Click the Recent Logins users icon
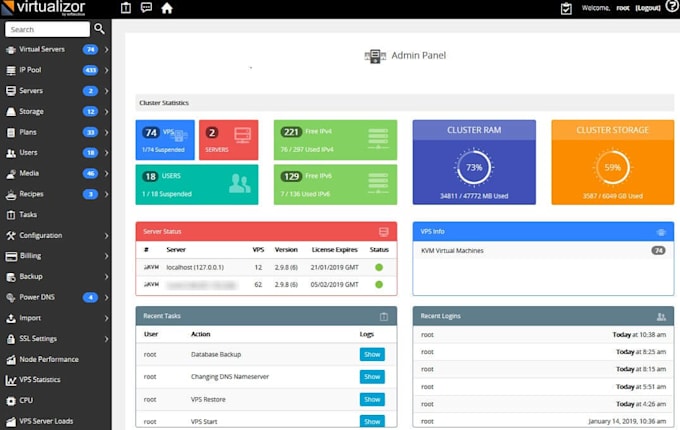680x430 pixels. tap(661, 316)
